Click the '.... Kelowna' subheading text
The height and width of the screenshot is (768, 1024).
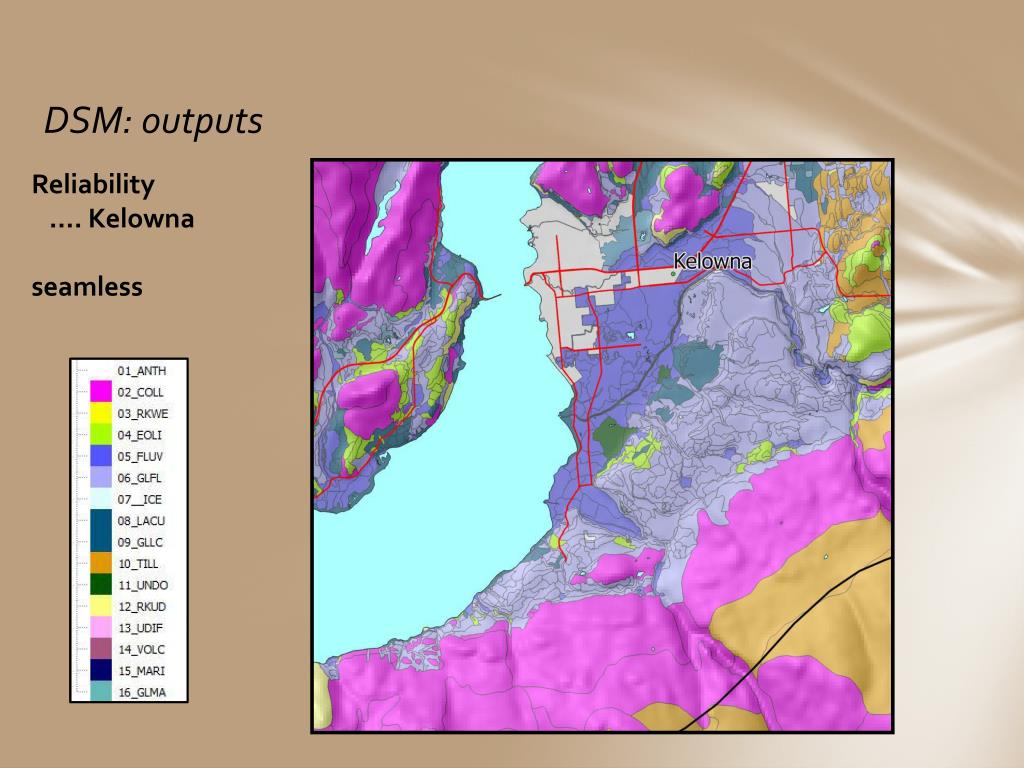[x=122, y=219]
